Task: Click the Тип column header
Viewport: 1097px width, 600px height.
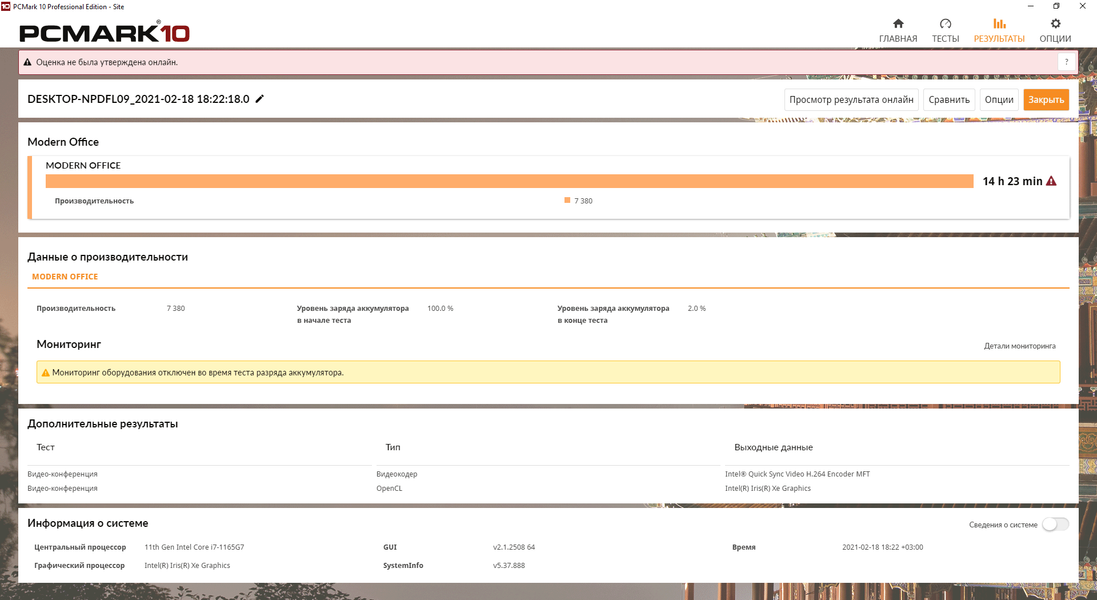Action: [x=392, y=447]
